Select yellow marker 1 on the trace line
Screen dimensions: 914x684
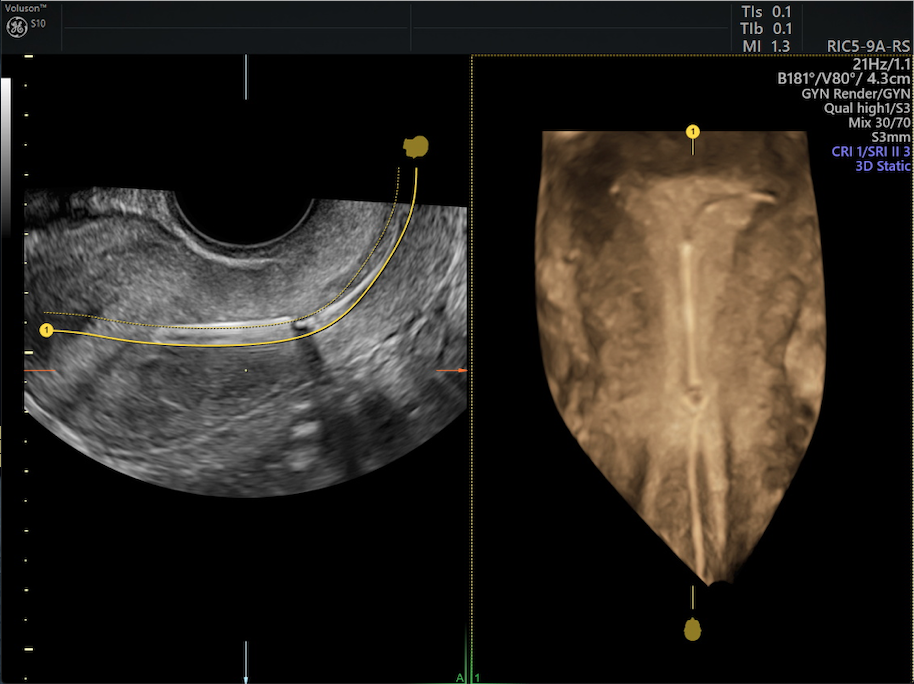point(46,329)
